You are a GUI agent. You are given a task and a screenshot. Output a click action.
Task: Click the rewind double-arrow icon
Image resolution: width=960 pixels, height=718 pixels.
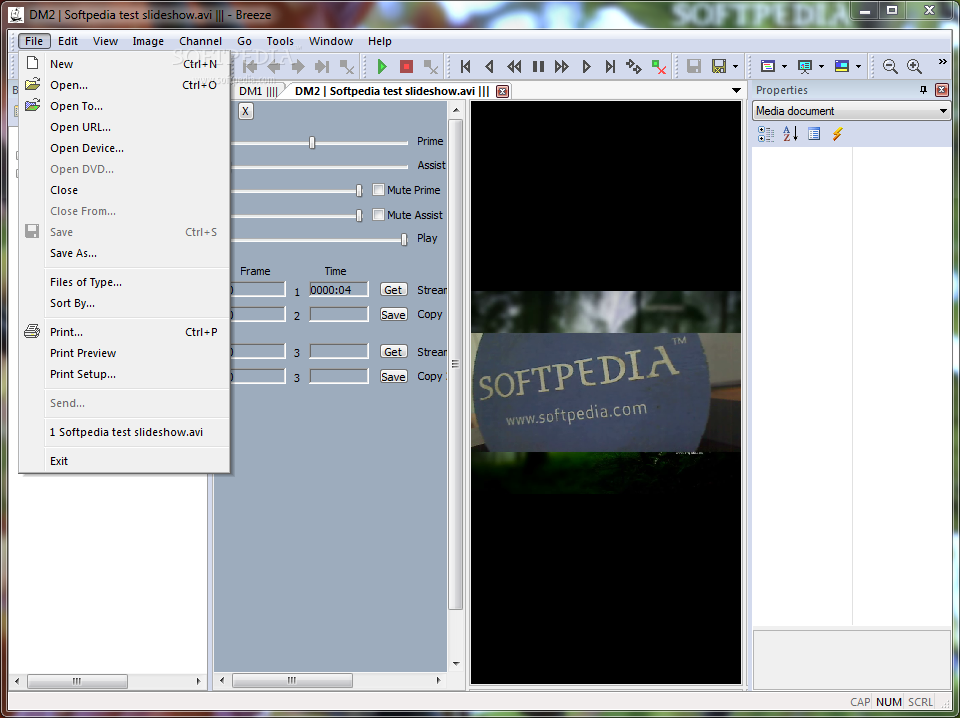[514, 66]
